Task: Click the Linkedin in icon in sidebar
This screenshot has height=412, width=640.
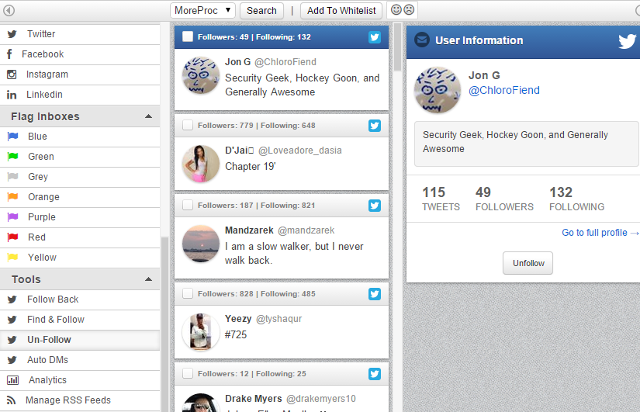Action: click(11, 95)
